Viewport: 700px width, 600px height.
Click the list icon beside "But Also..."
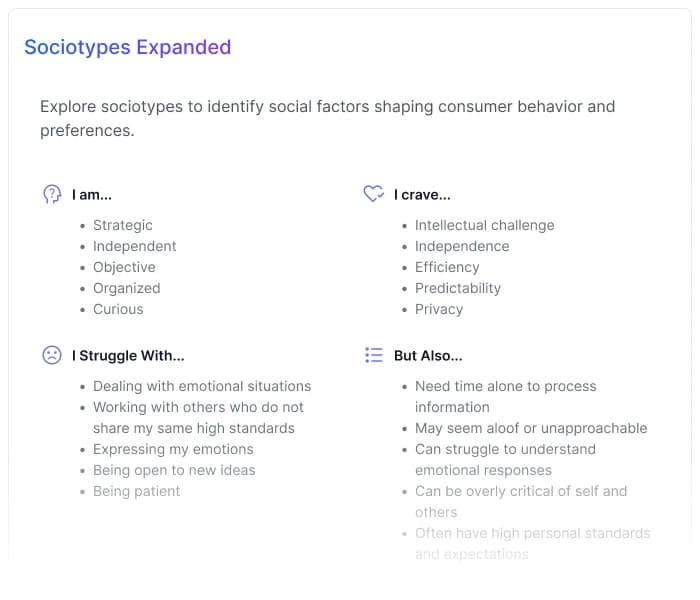click(x=374, y=355)
